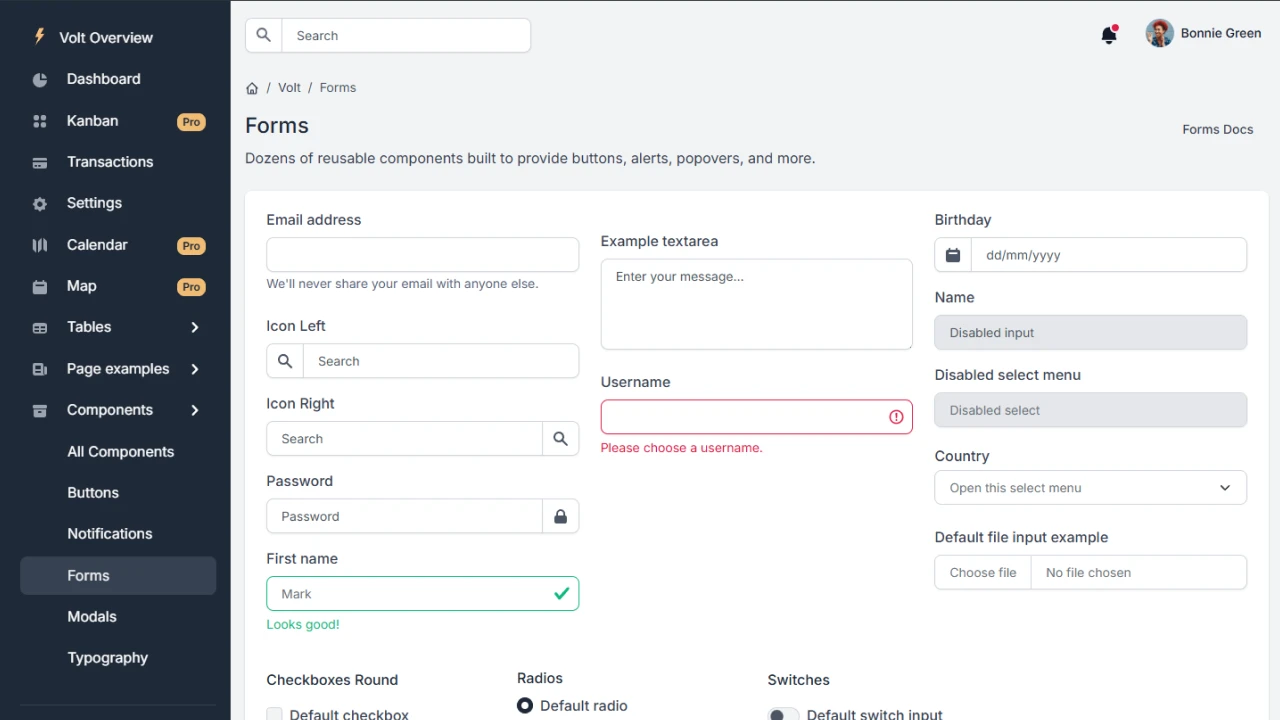Open the Modals page
The image size is (1280, 720).
[x=92, y=617]
